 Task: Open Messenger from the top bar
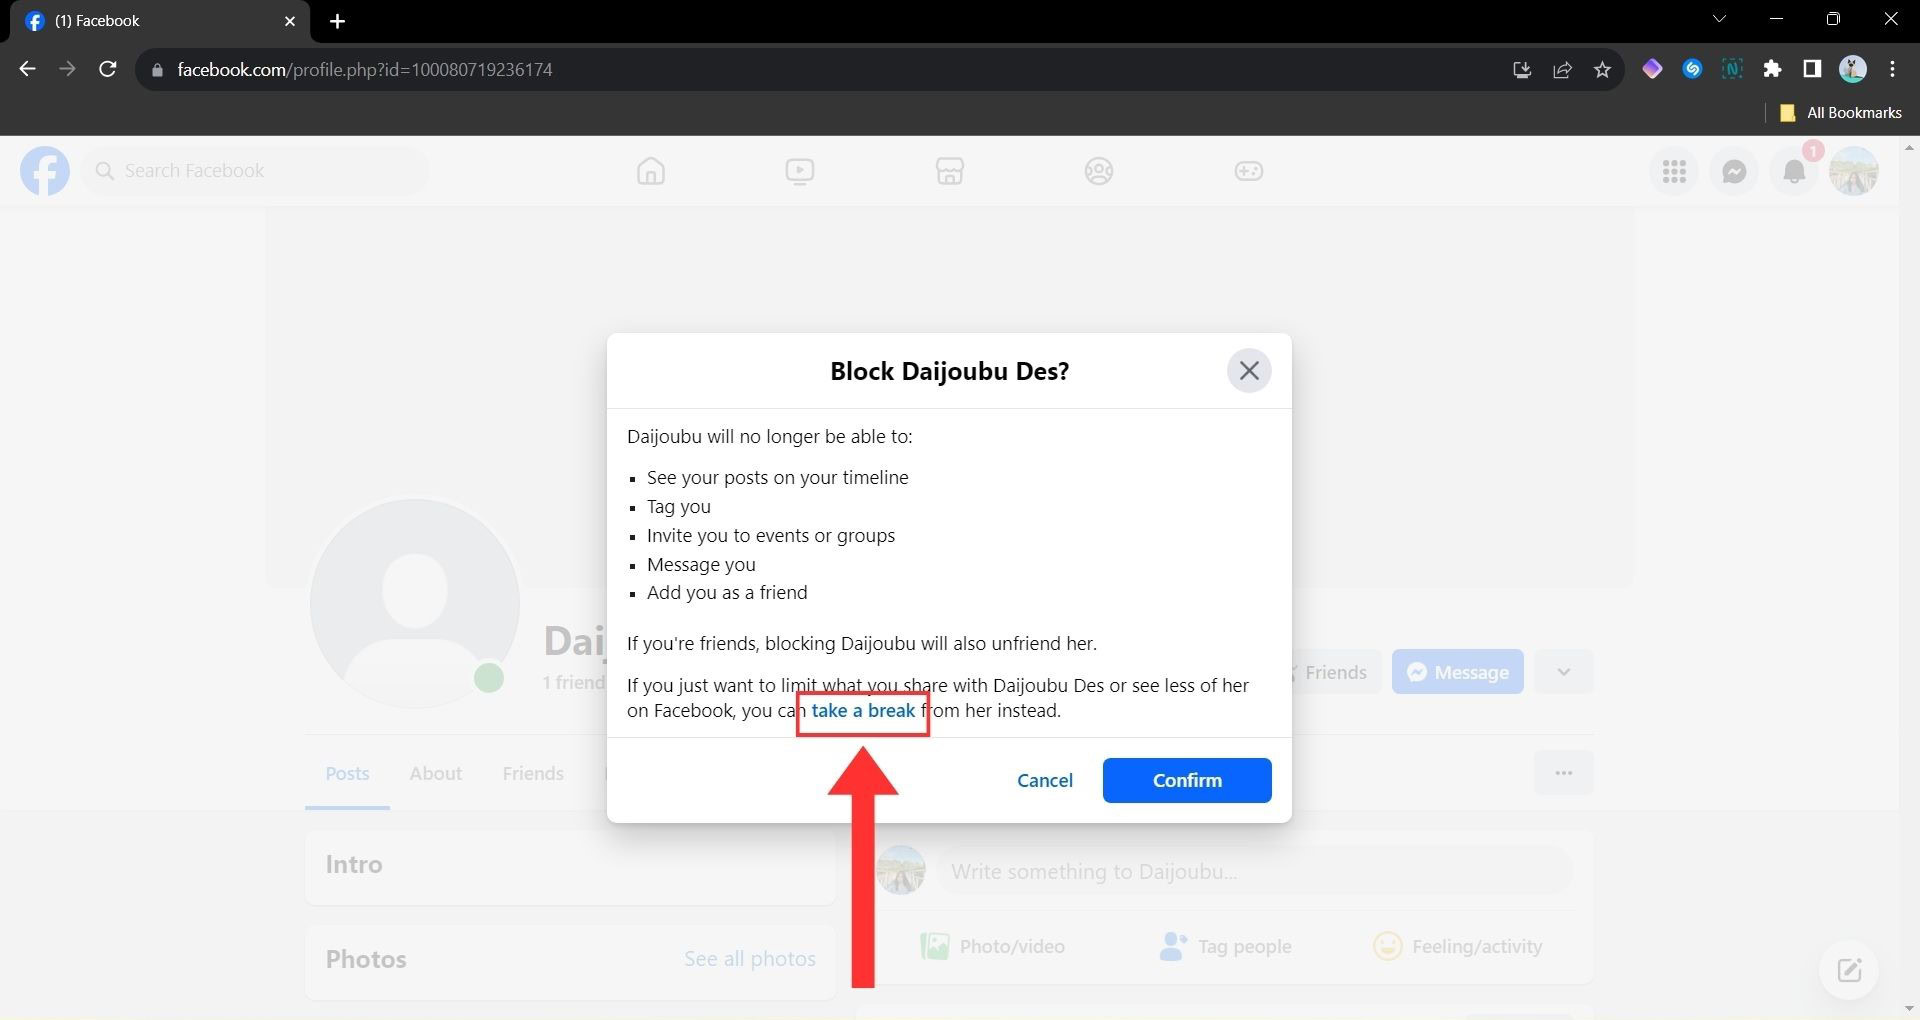pos(1734,171)
